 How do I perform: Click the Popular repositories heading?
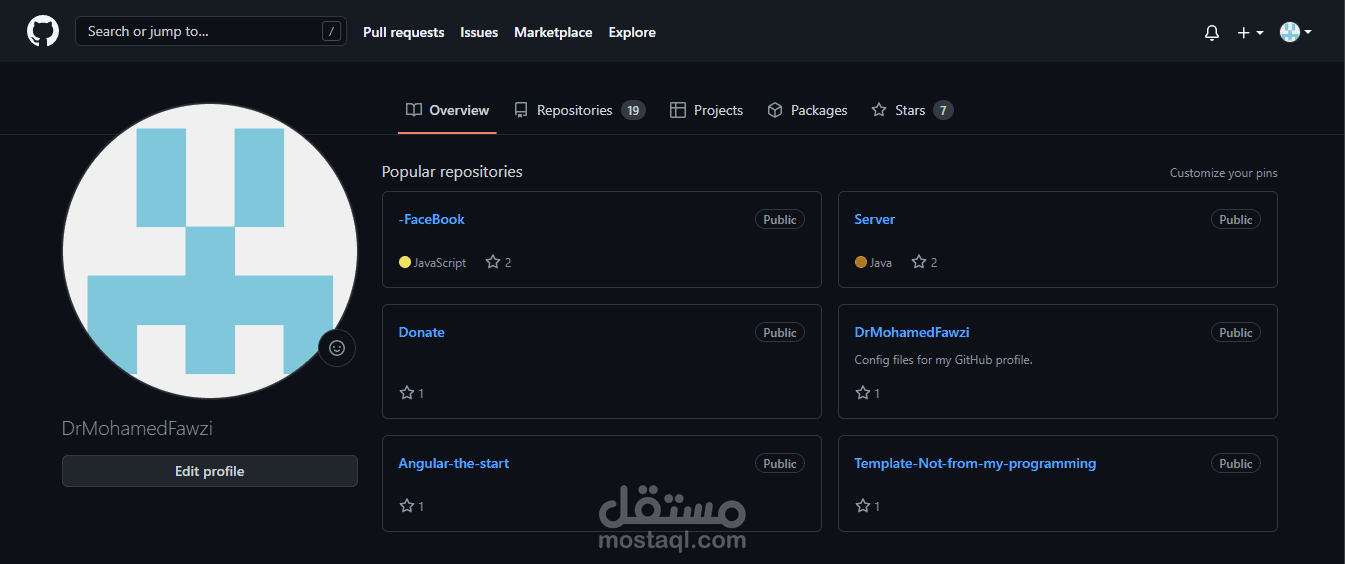point(452,172)
